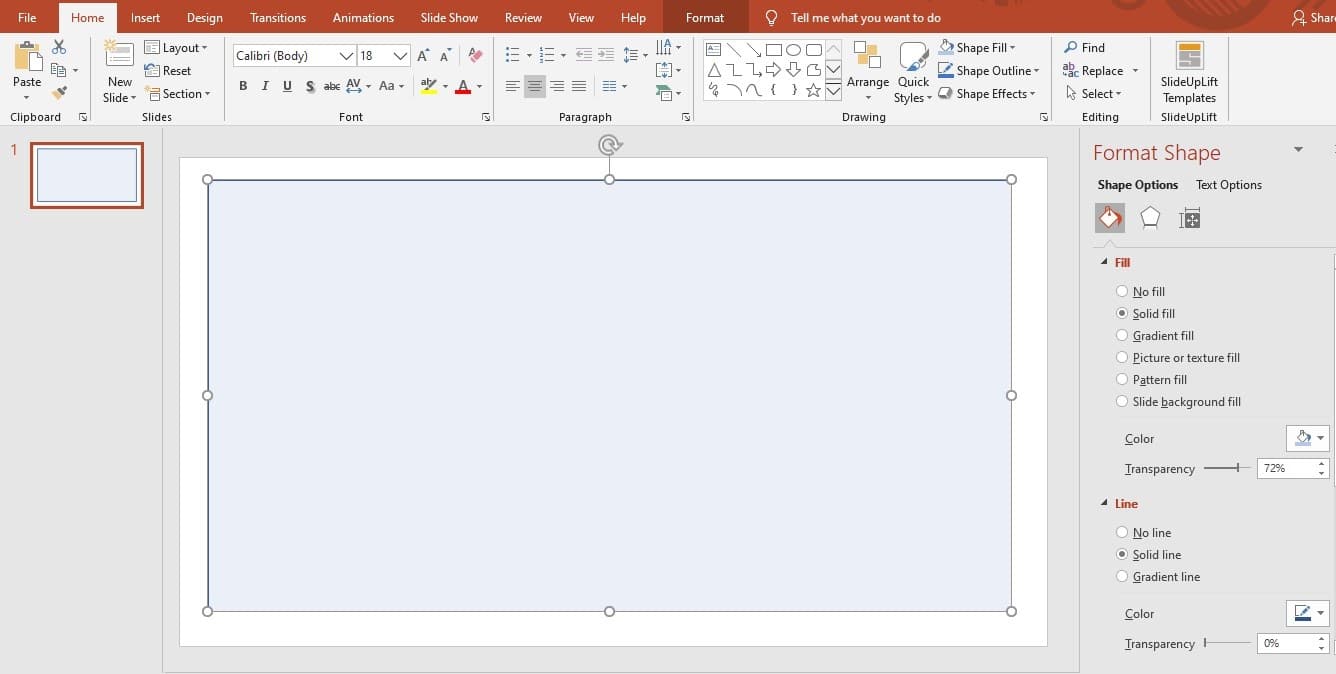This screenshot has width=1336, height=674.
Task: Select slide 1 thumbnail in panel
Action: click(87, 175)
